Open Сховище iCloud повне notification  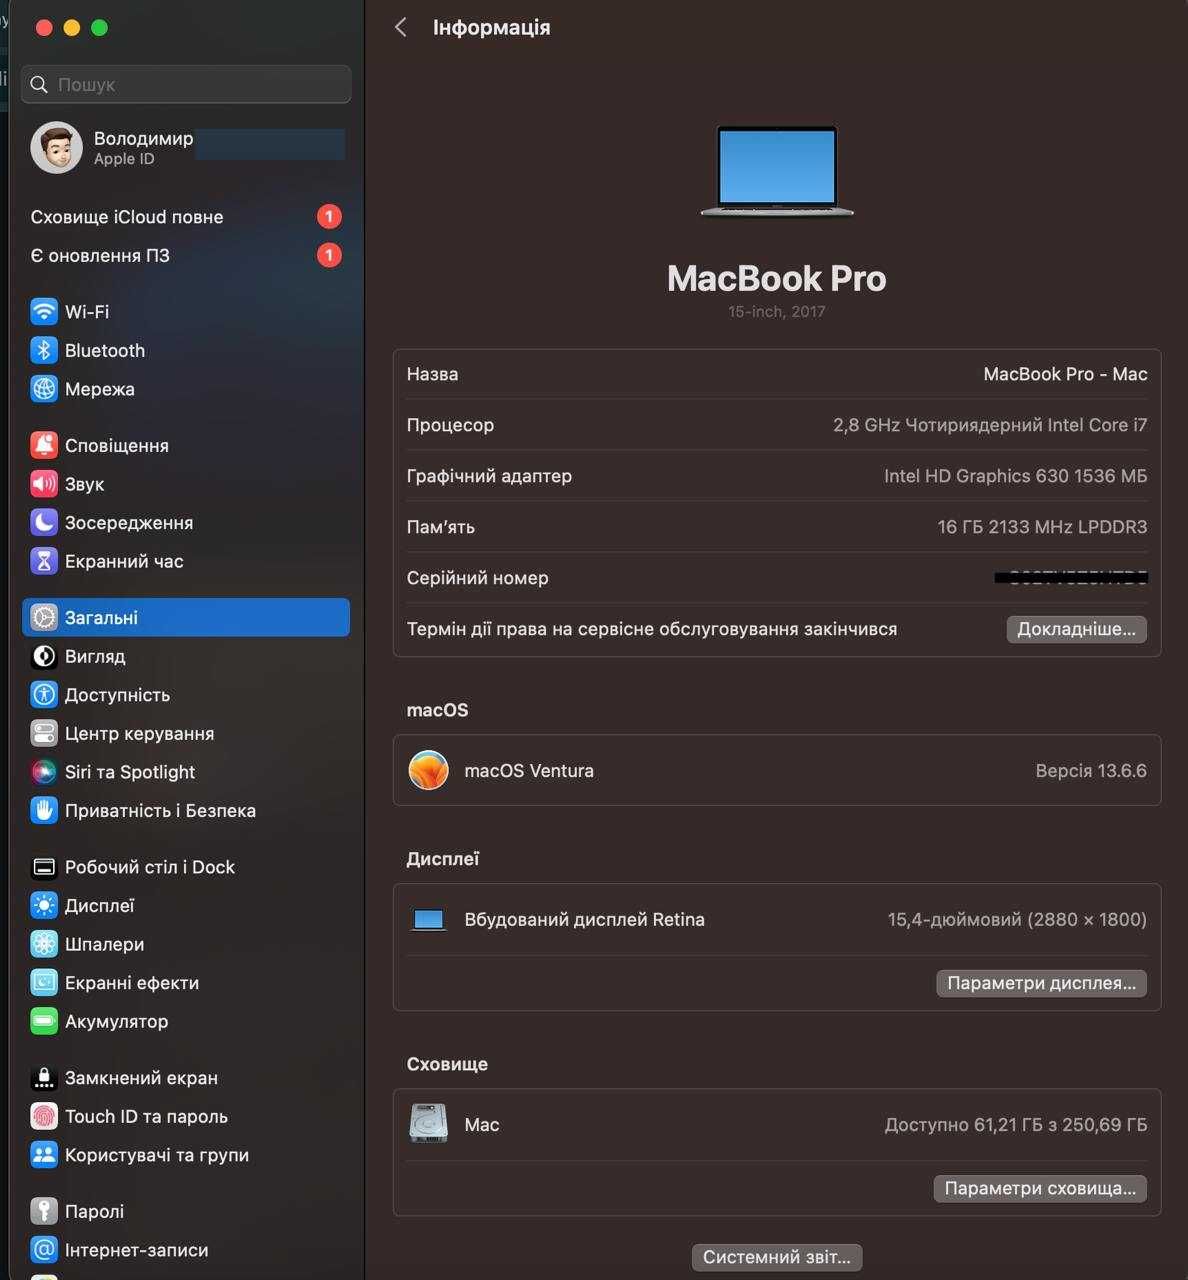tap(186, 217)
